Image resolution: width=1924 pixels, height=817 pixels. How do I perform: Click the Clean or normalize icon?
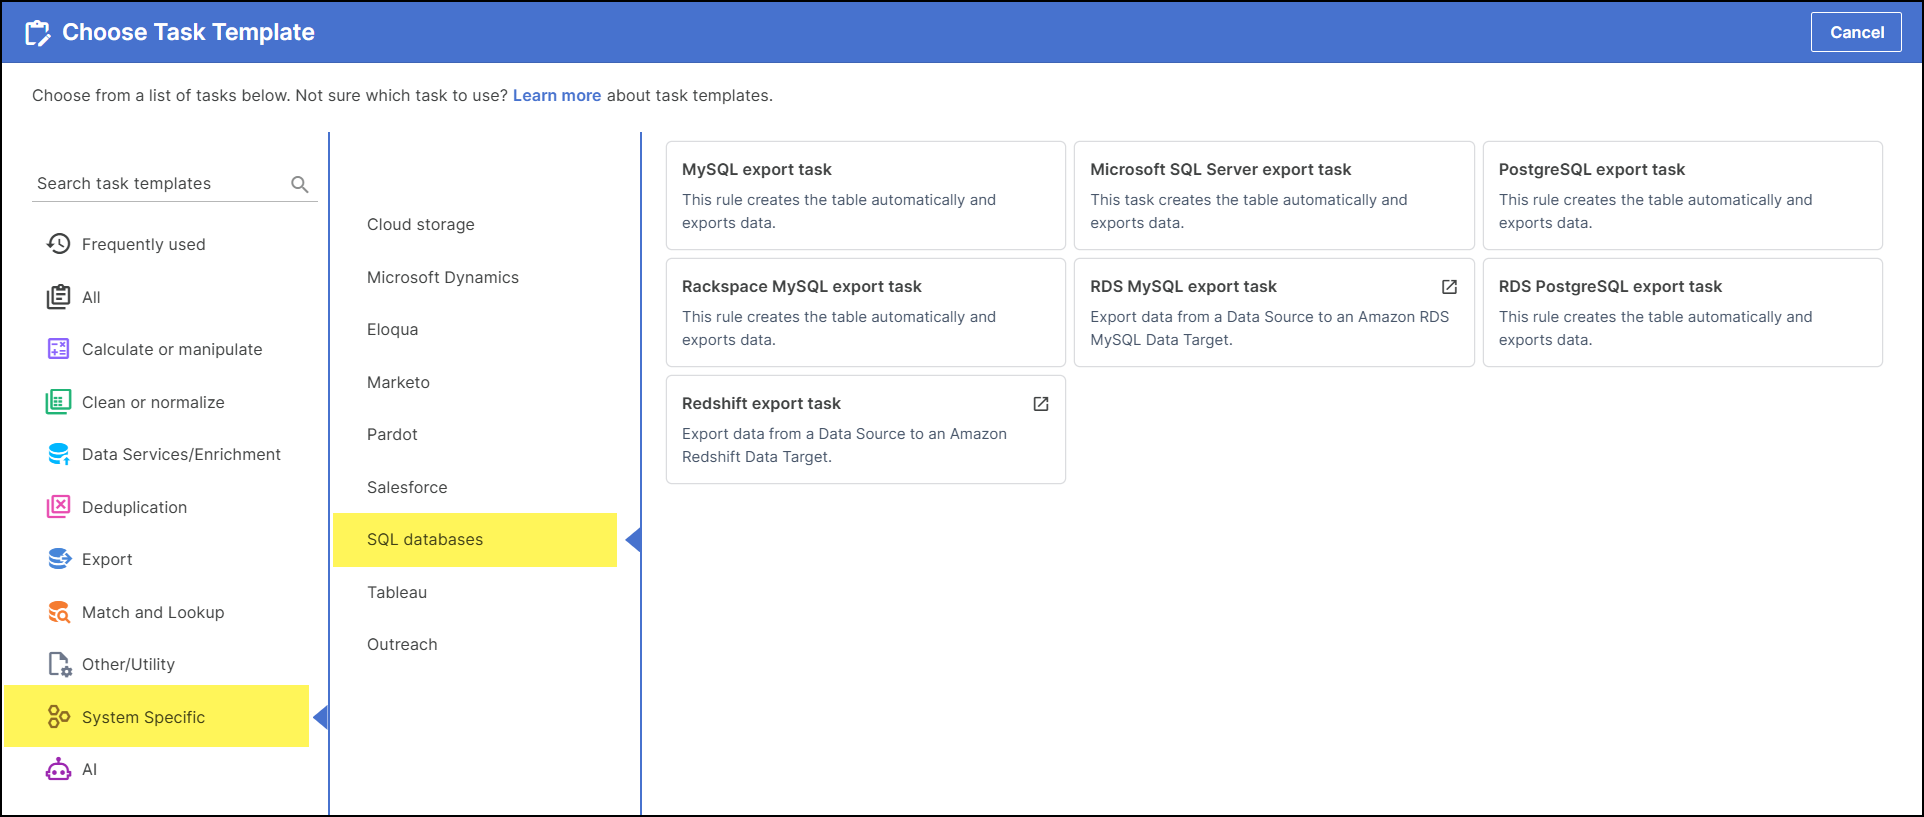coord(59,402)
